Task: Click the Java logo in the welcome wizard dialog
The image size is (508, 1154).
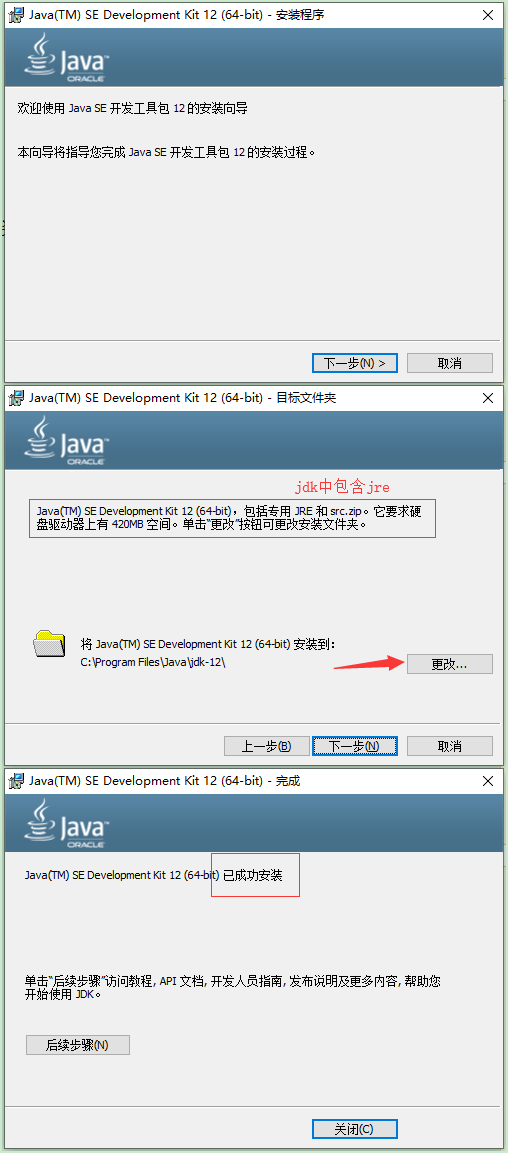Action: pyautogui.click(x=66, y=57)
